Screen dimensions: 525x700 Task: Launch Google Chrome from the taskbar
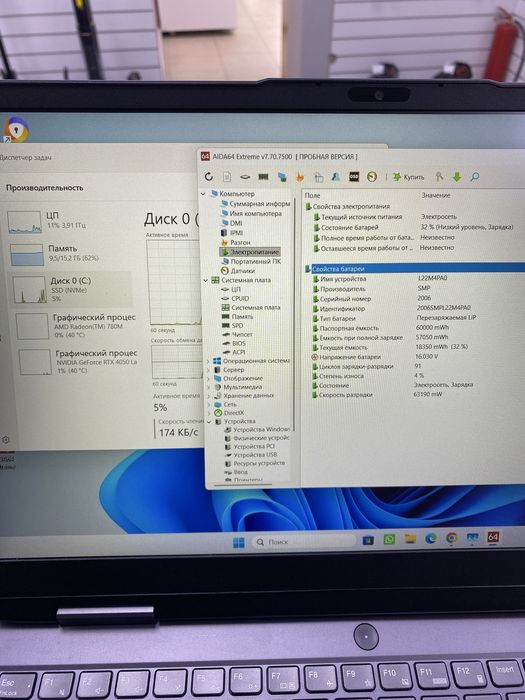tap(451, 538)
